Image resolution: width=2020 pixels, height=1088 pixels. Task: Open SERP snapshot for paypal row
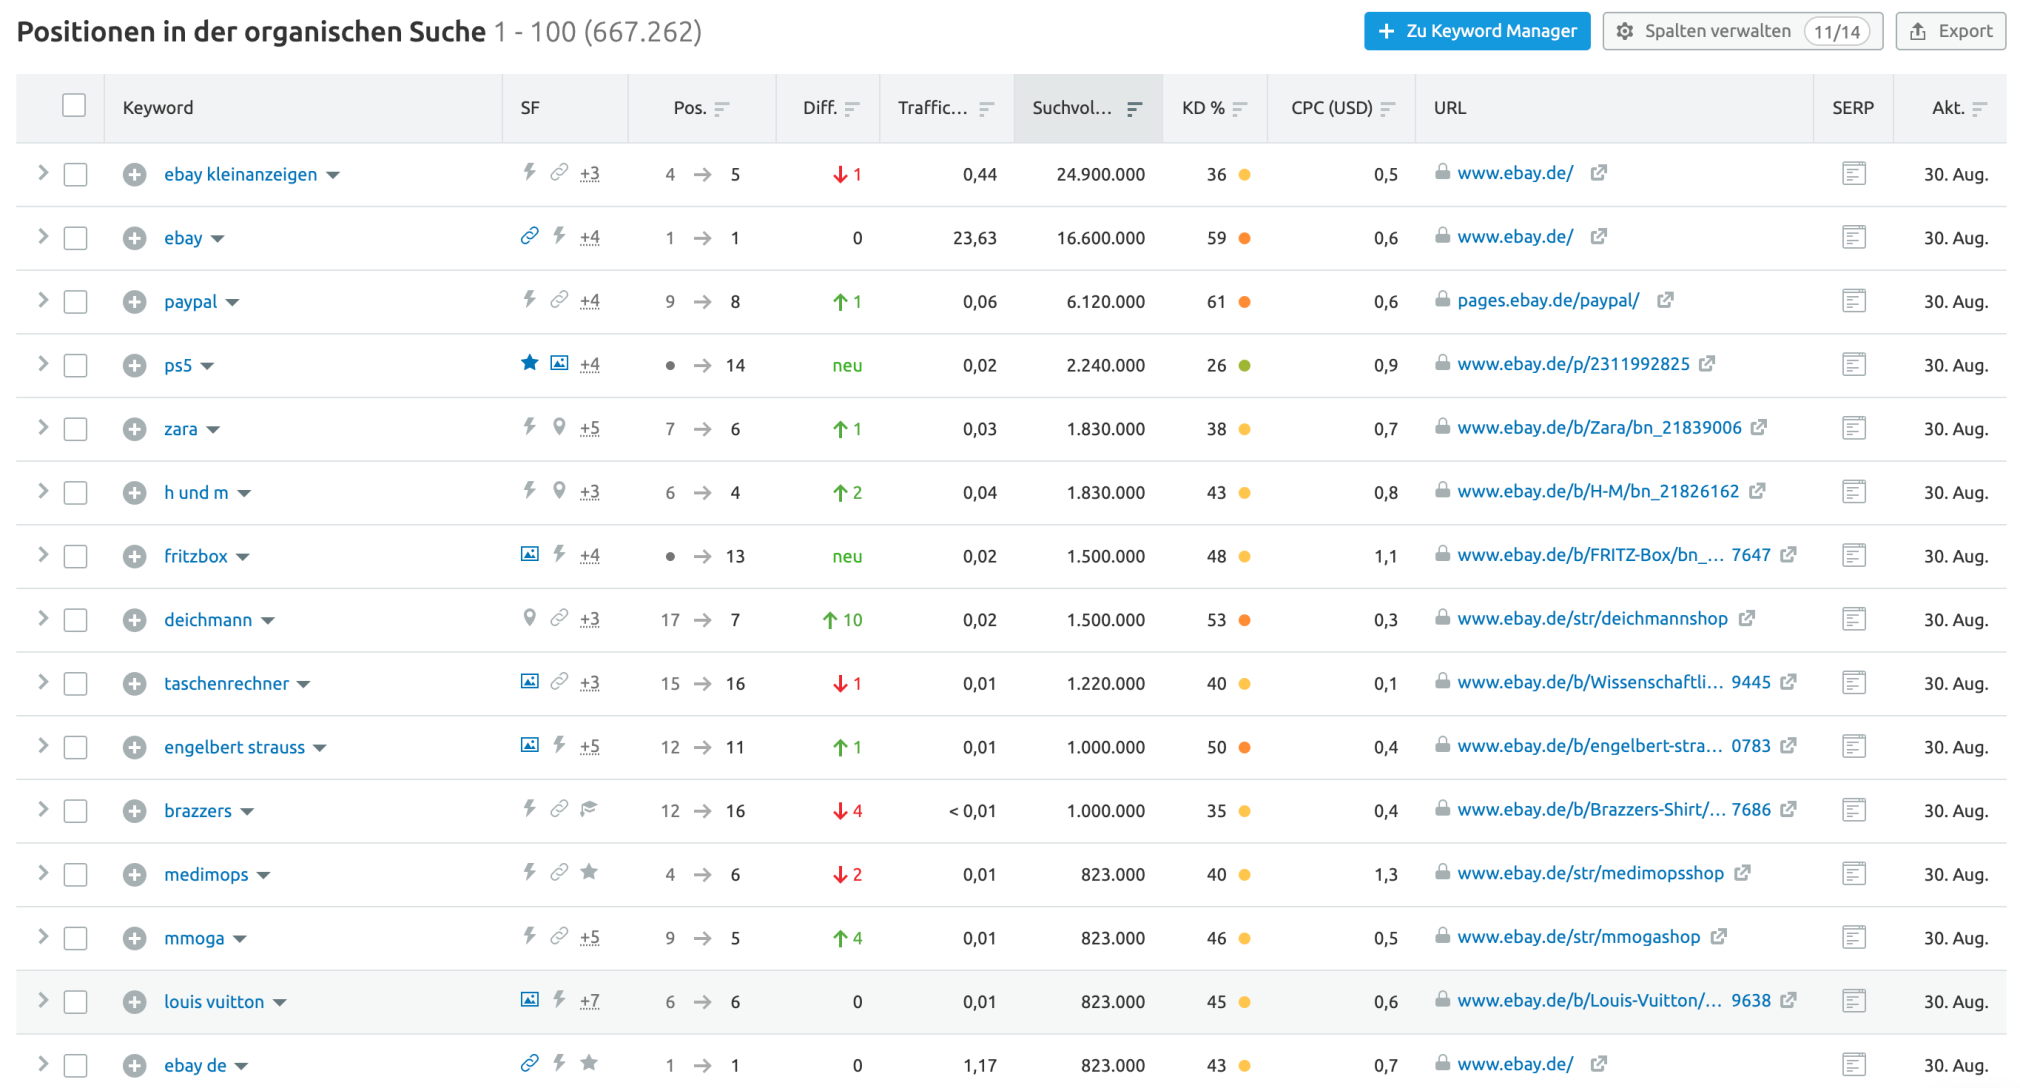point(1853,301)
